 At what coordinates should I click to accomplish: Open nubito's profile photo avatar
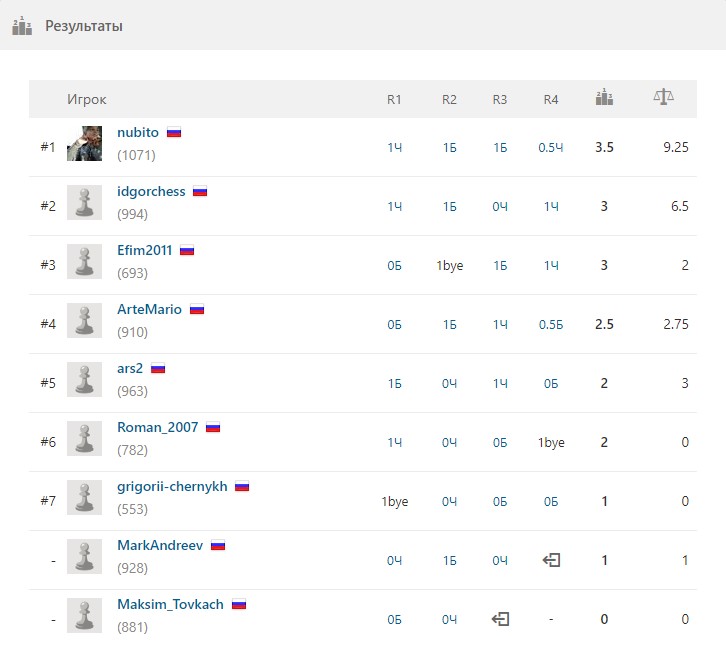84,144
